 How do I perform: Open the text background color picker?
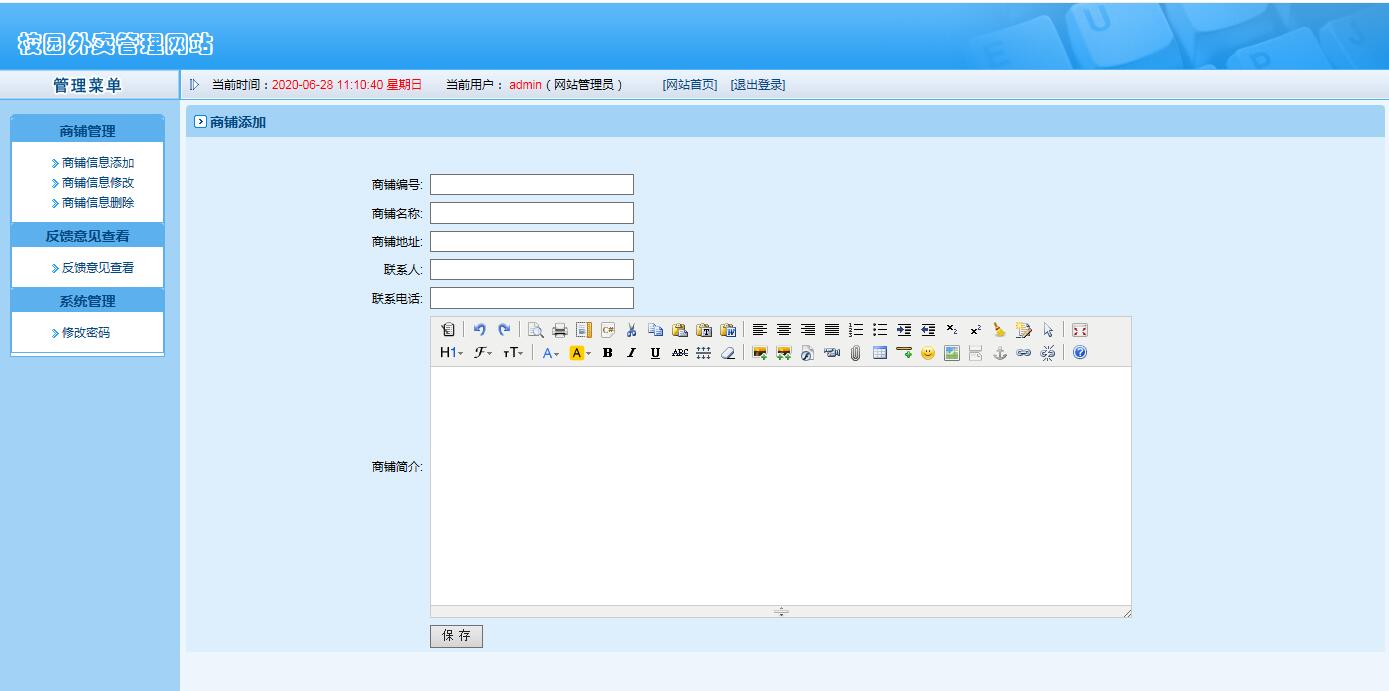580,353
